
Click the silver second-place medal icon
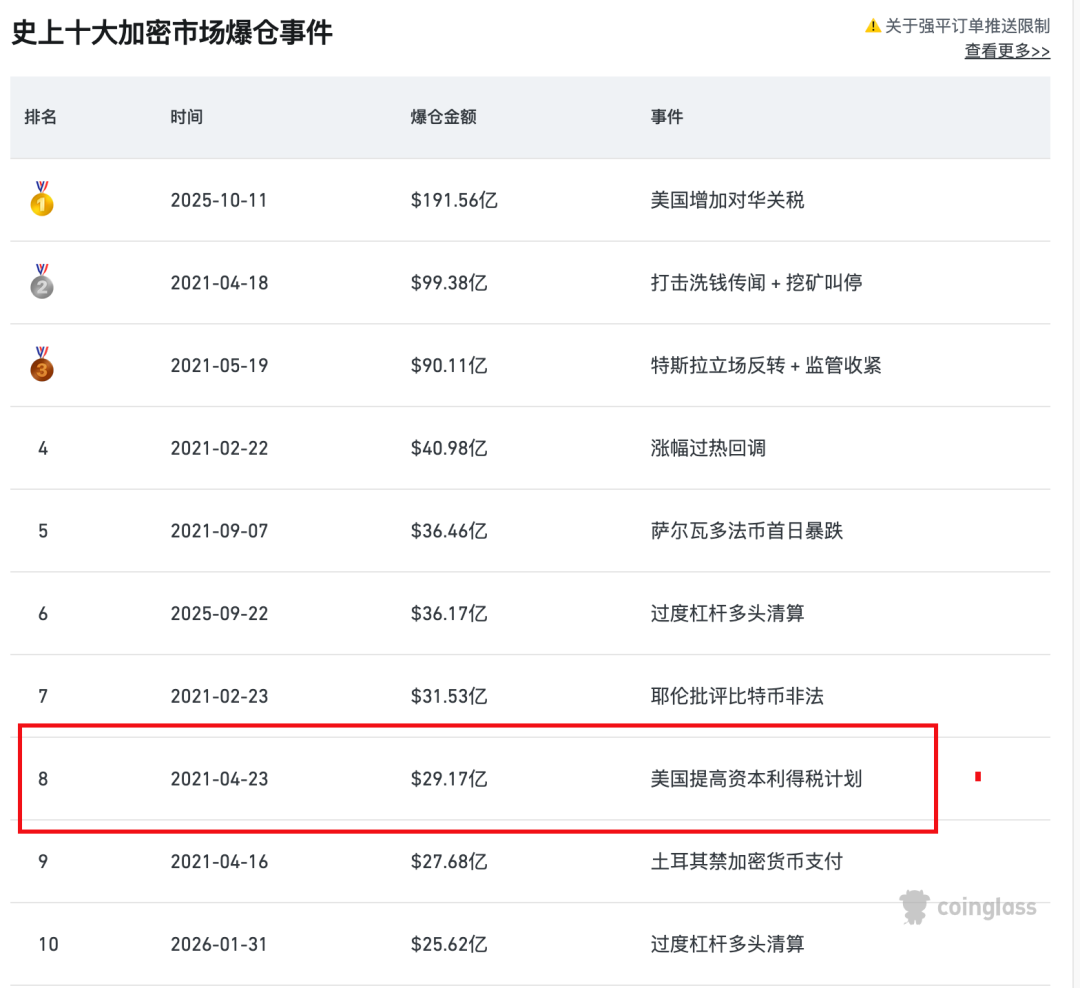(42, 282)
